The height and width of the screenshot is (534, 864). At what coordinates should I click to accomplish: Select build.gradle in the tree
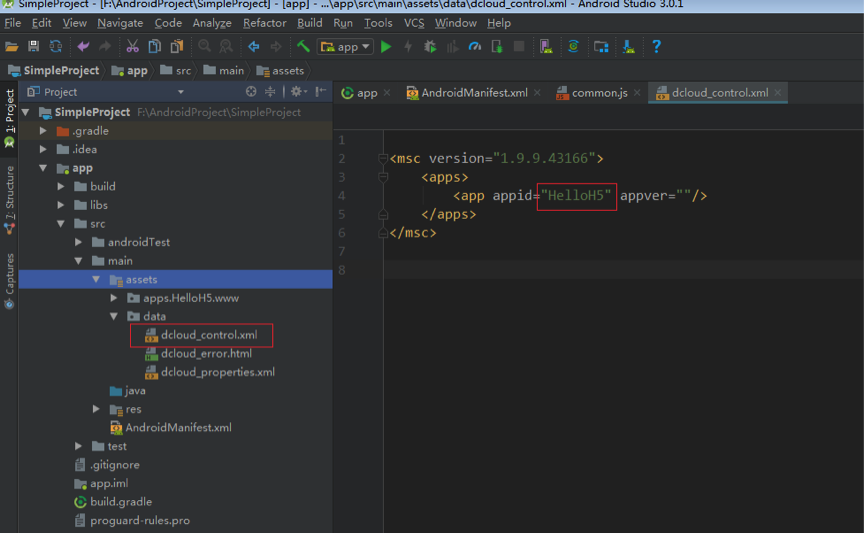tap(121, 502)
